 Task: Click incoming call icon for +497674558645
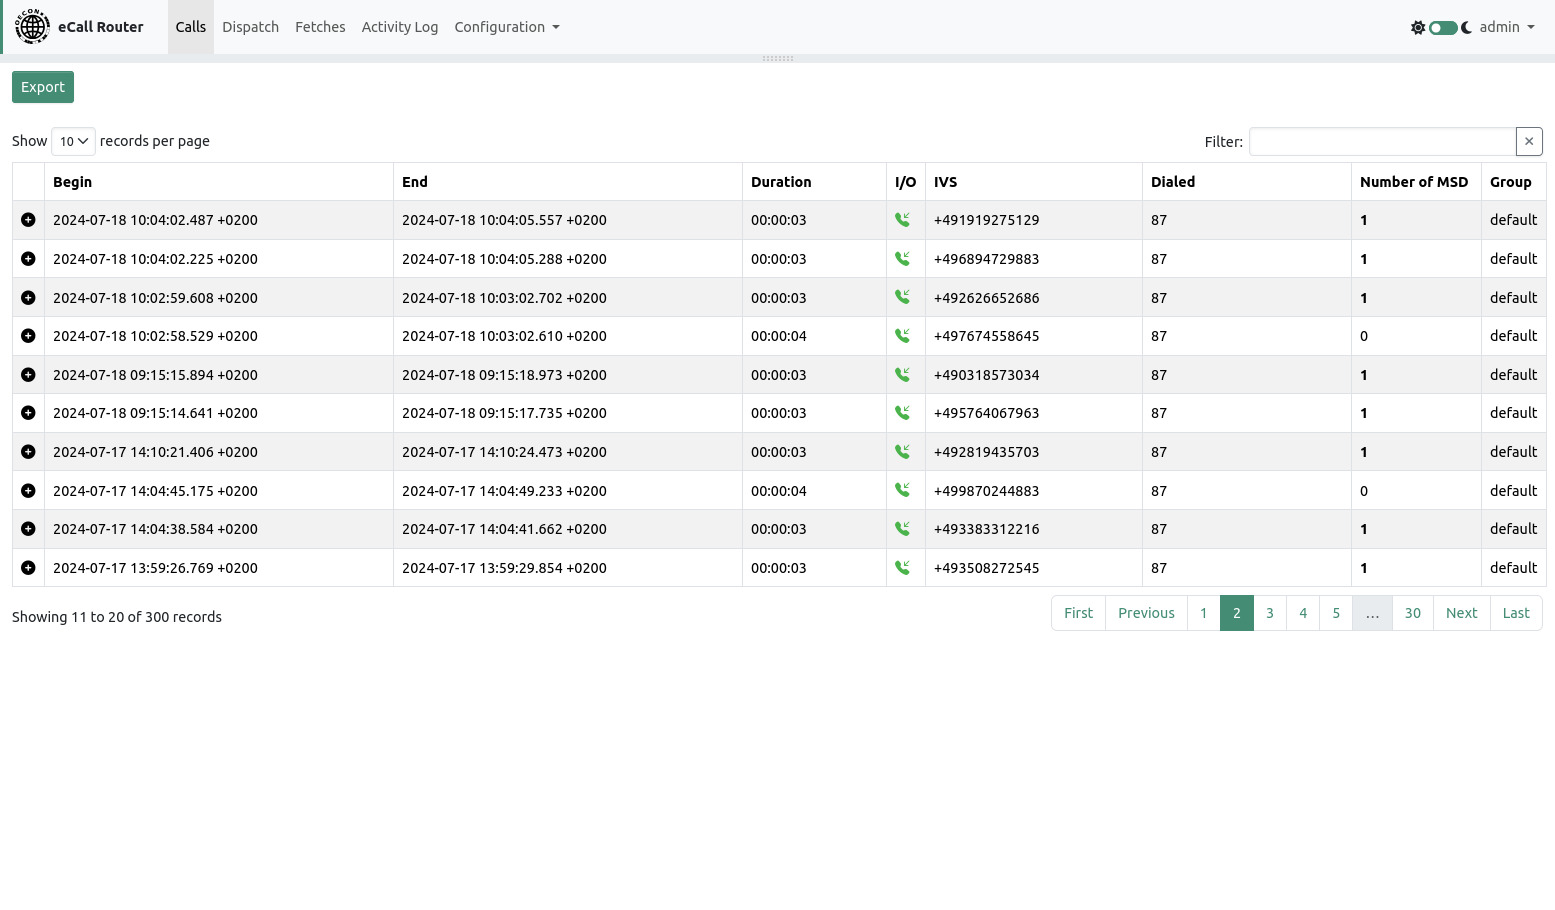(902, 336)
